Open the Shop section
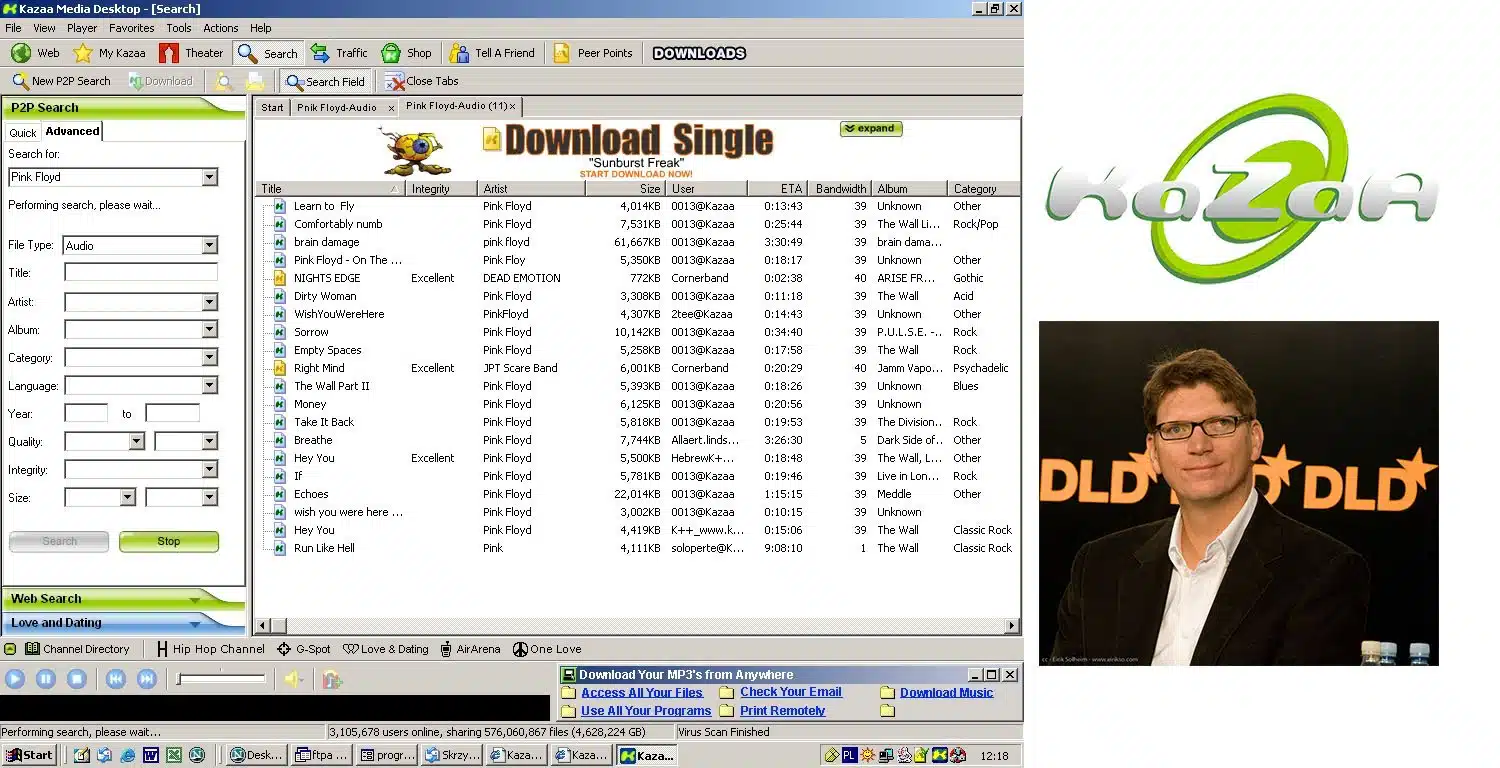Viewport: 1500px width, 768px height. point(407,53)
